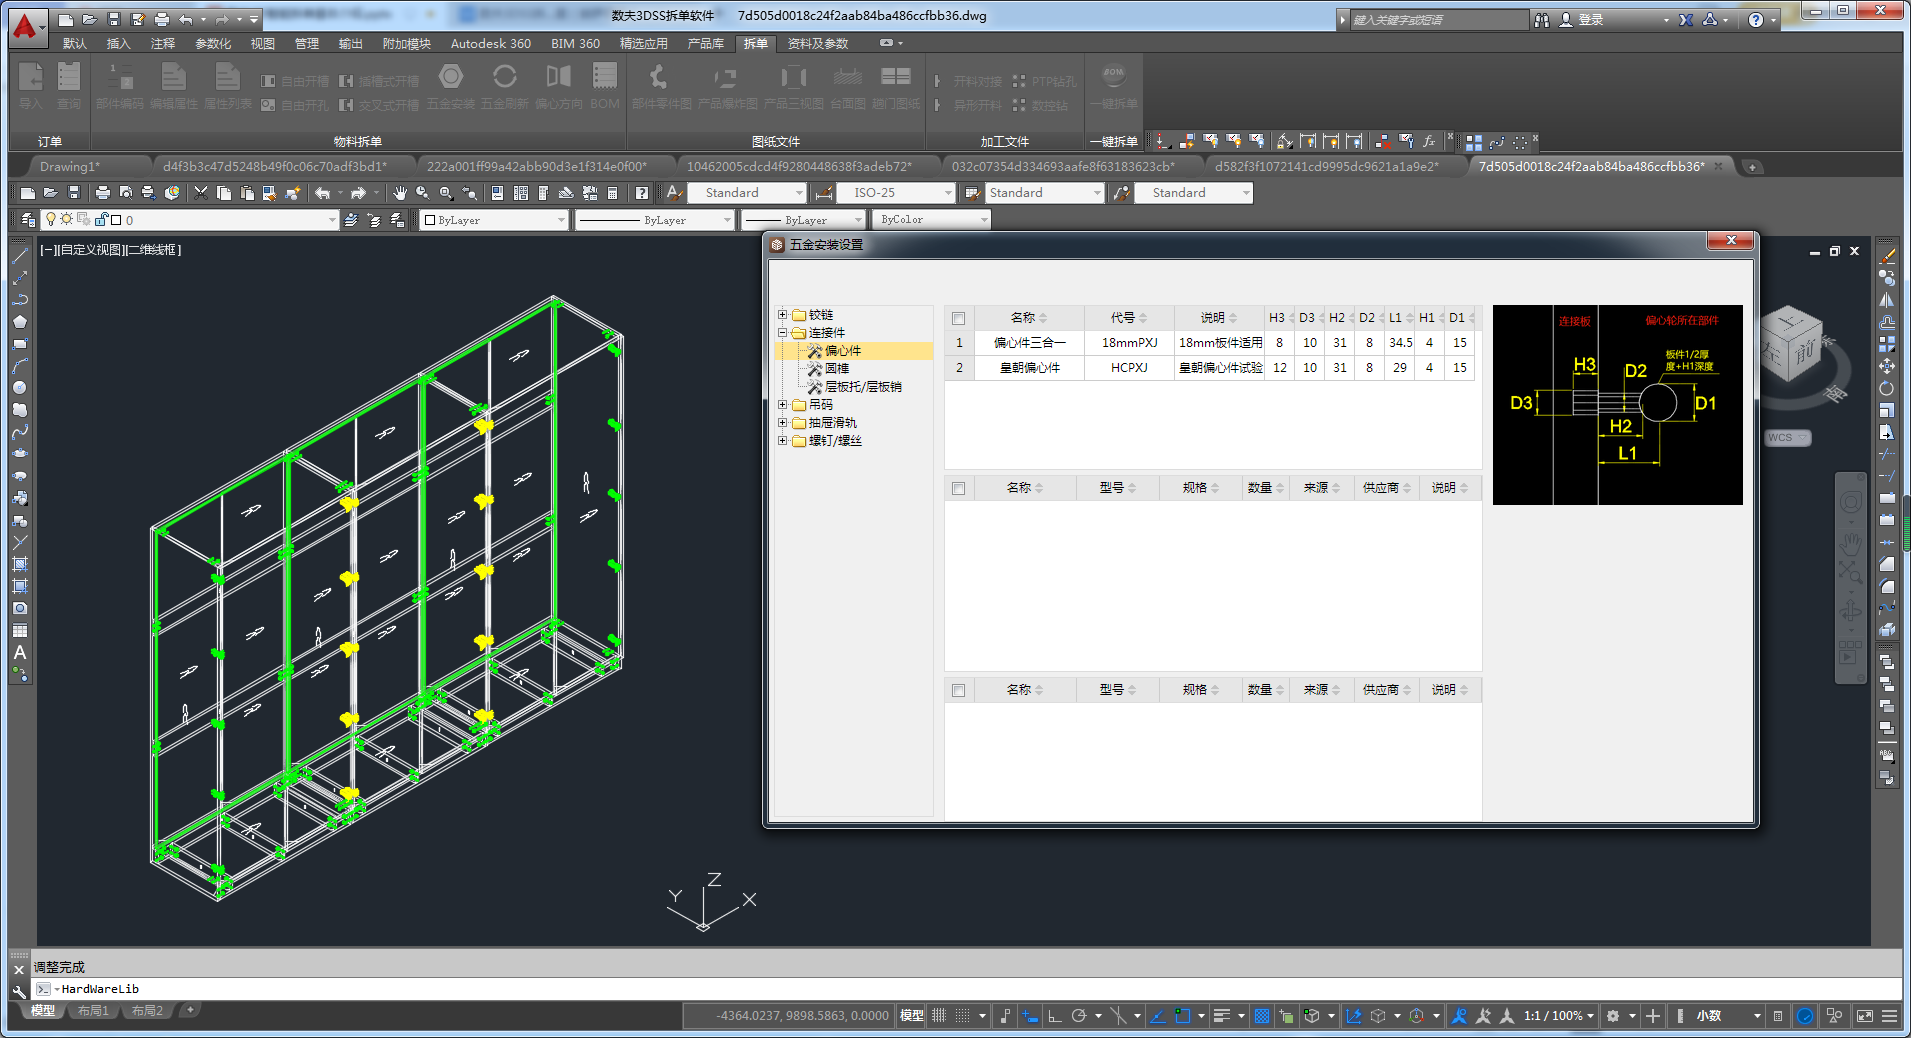This screenshot has width=1911, height=1038.
Task: Expand the 铰链 tree folder
Action: (x=783, y=315)
